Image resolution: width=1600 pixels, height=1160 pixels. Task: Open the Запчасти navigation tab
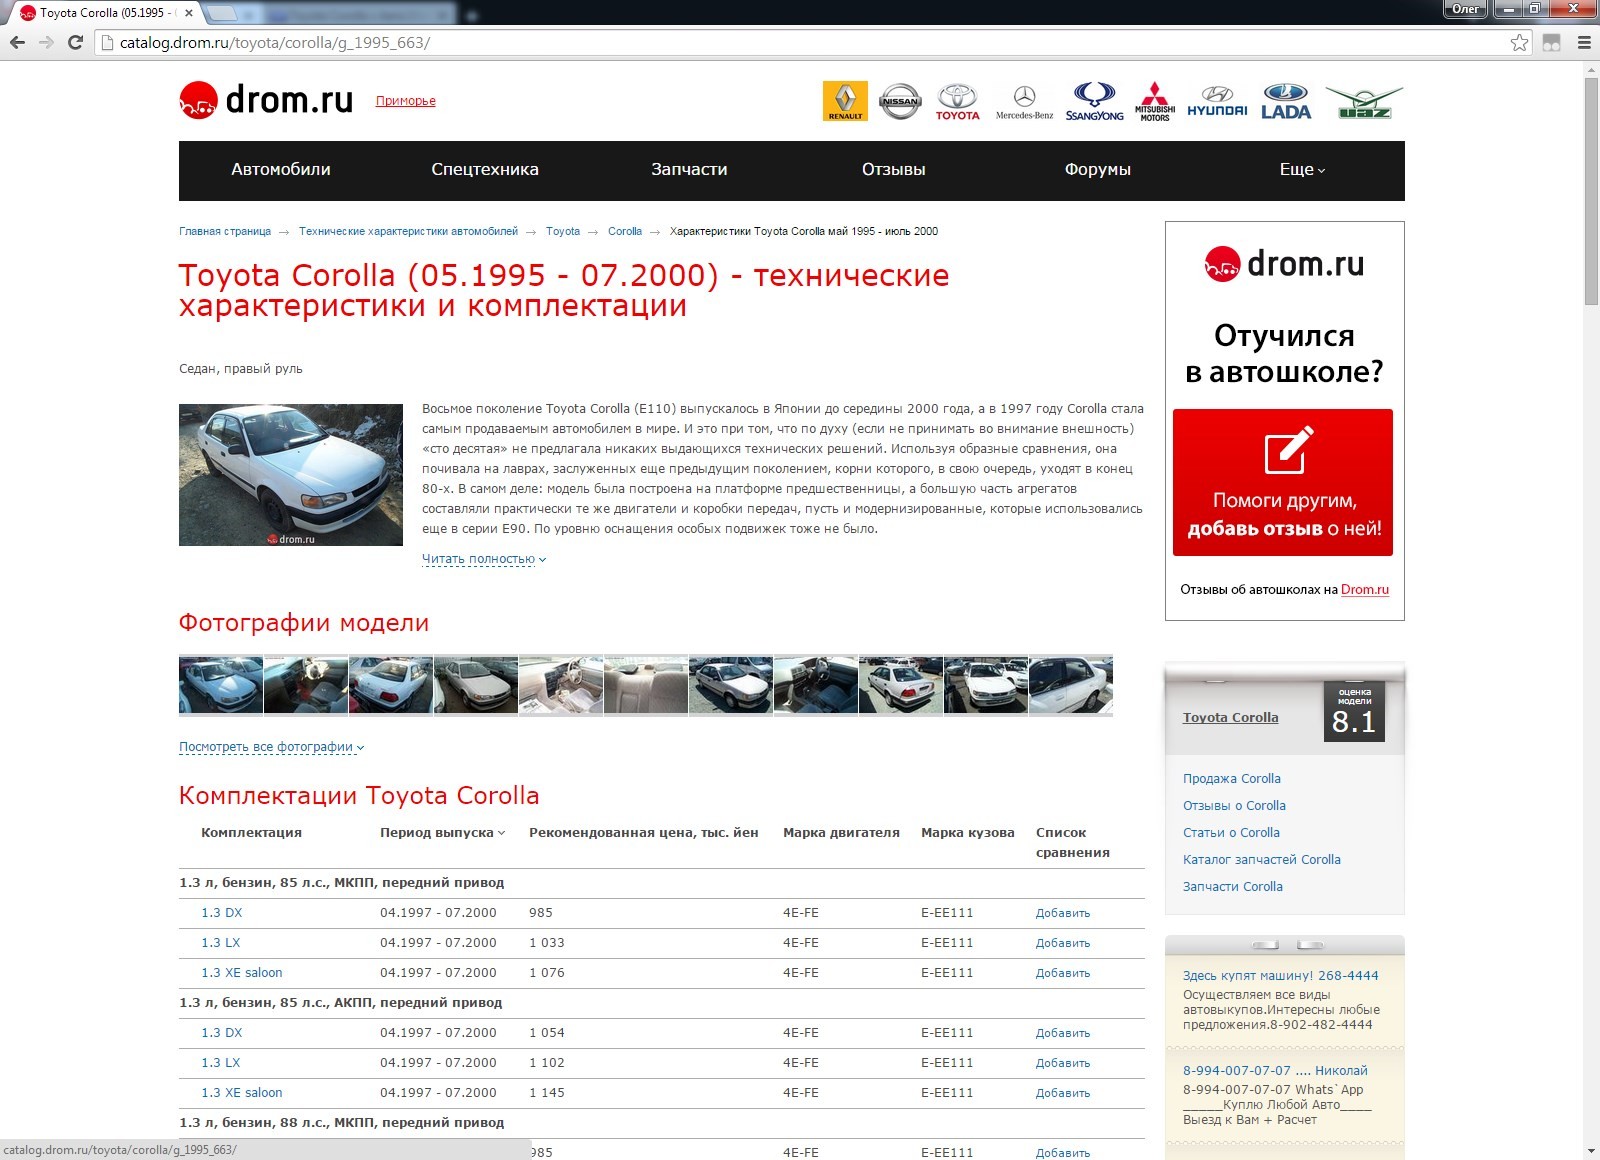pyautogui.click(x=689, y=170)
